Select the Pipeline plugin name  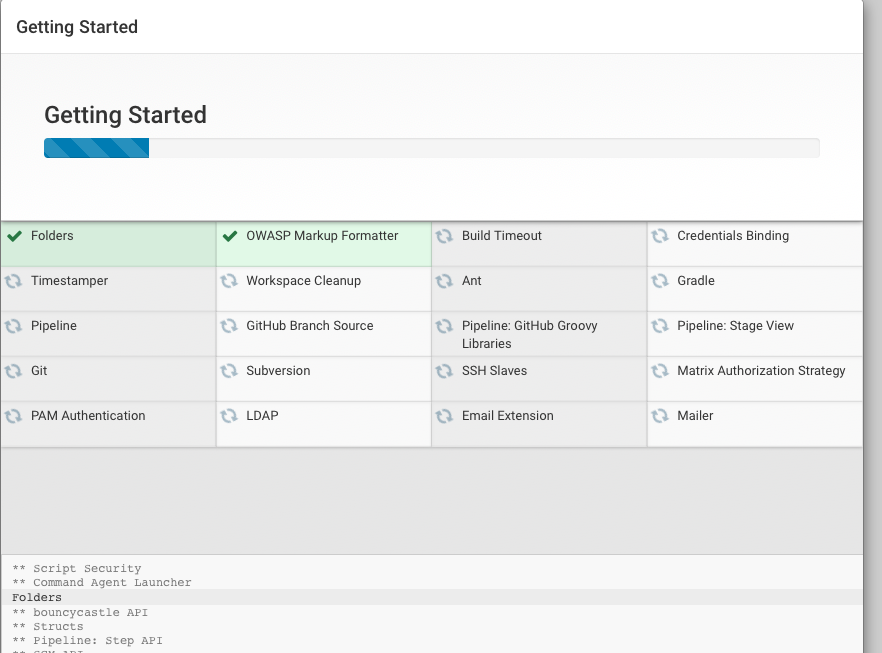54,326
